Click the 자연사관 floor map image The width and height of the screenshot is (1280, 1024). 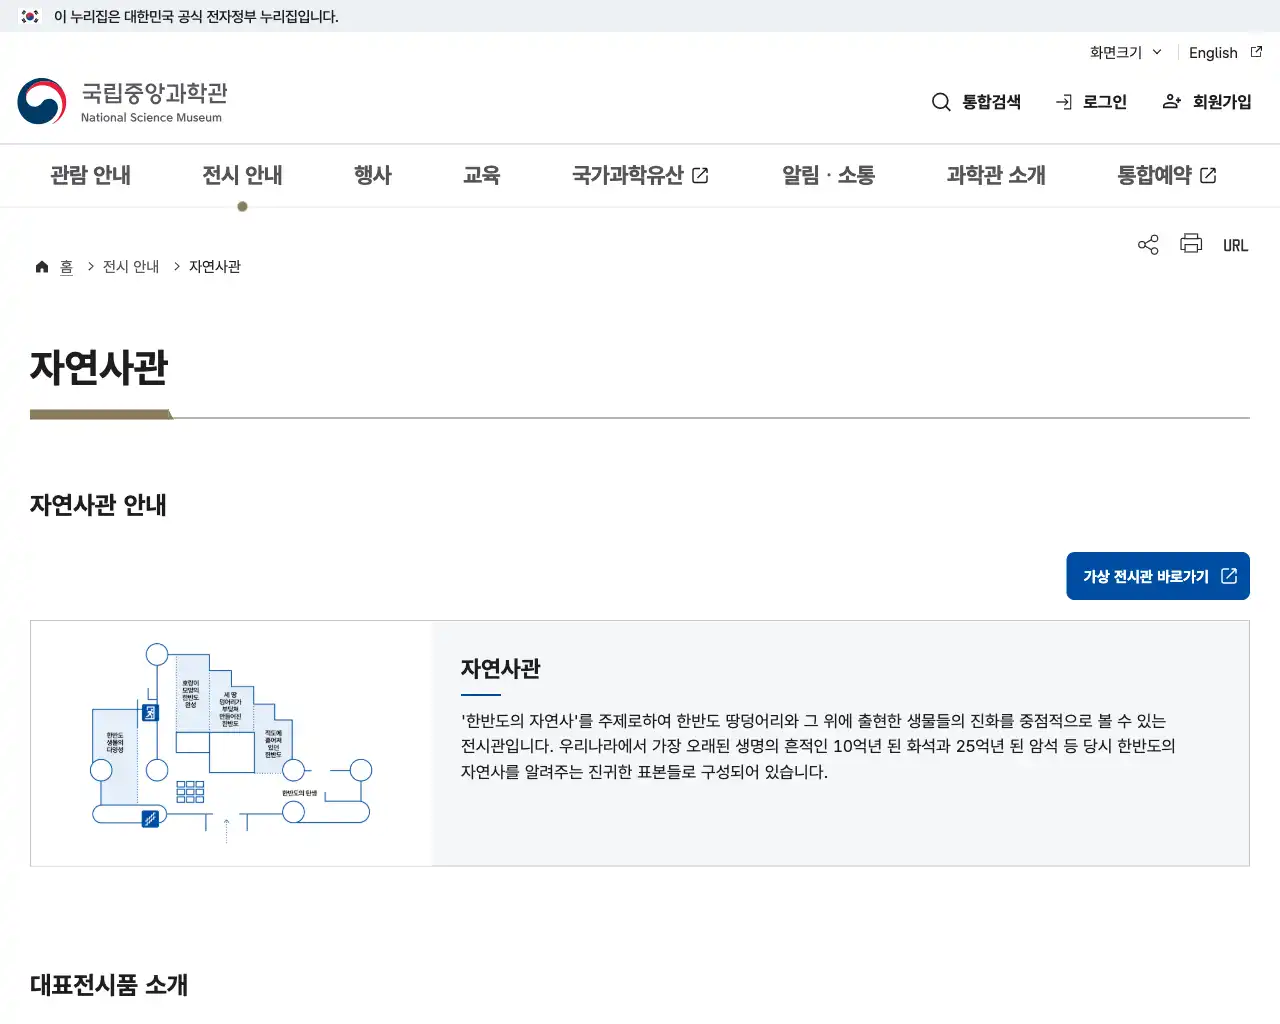(x=230, y=742)
